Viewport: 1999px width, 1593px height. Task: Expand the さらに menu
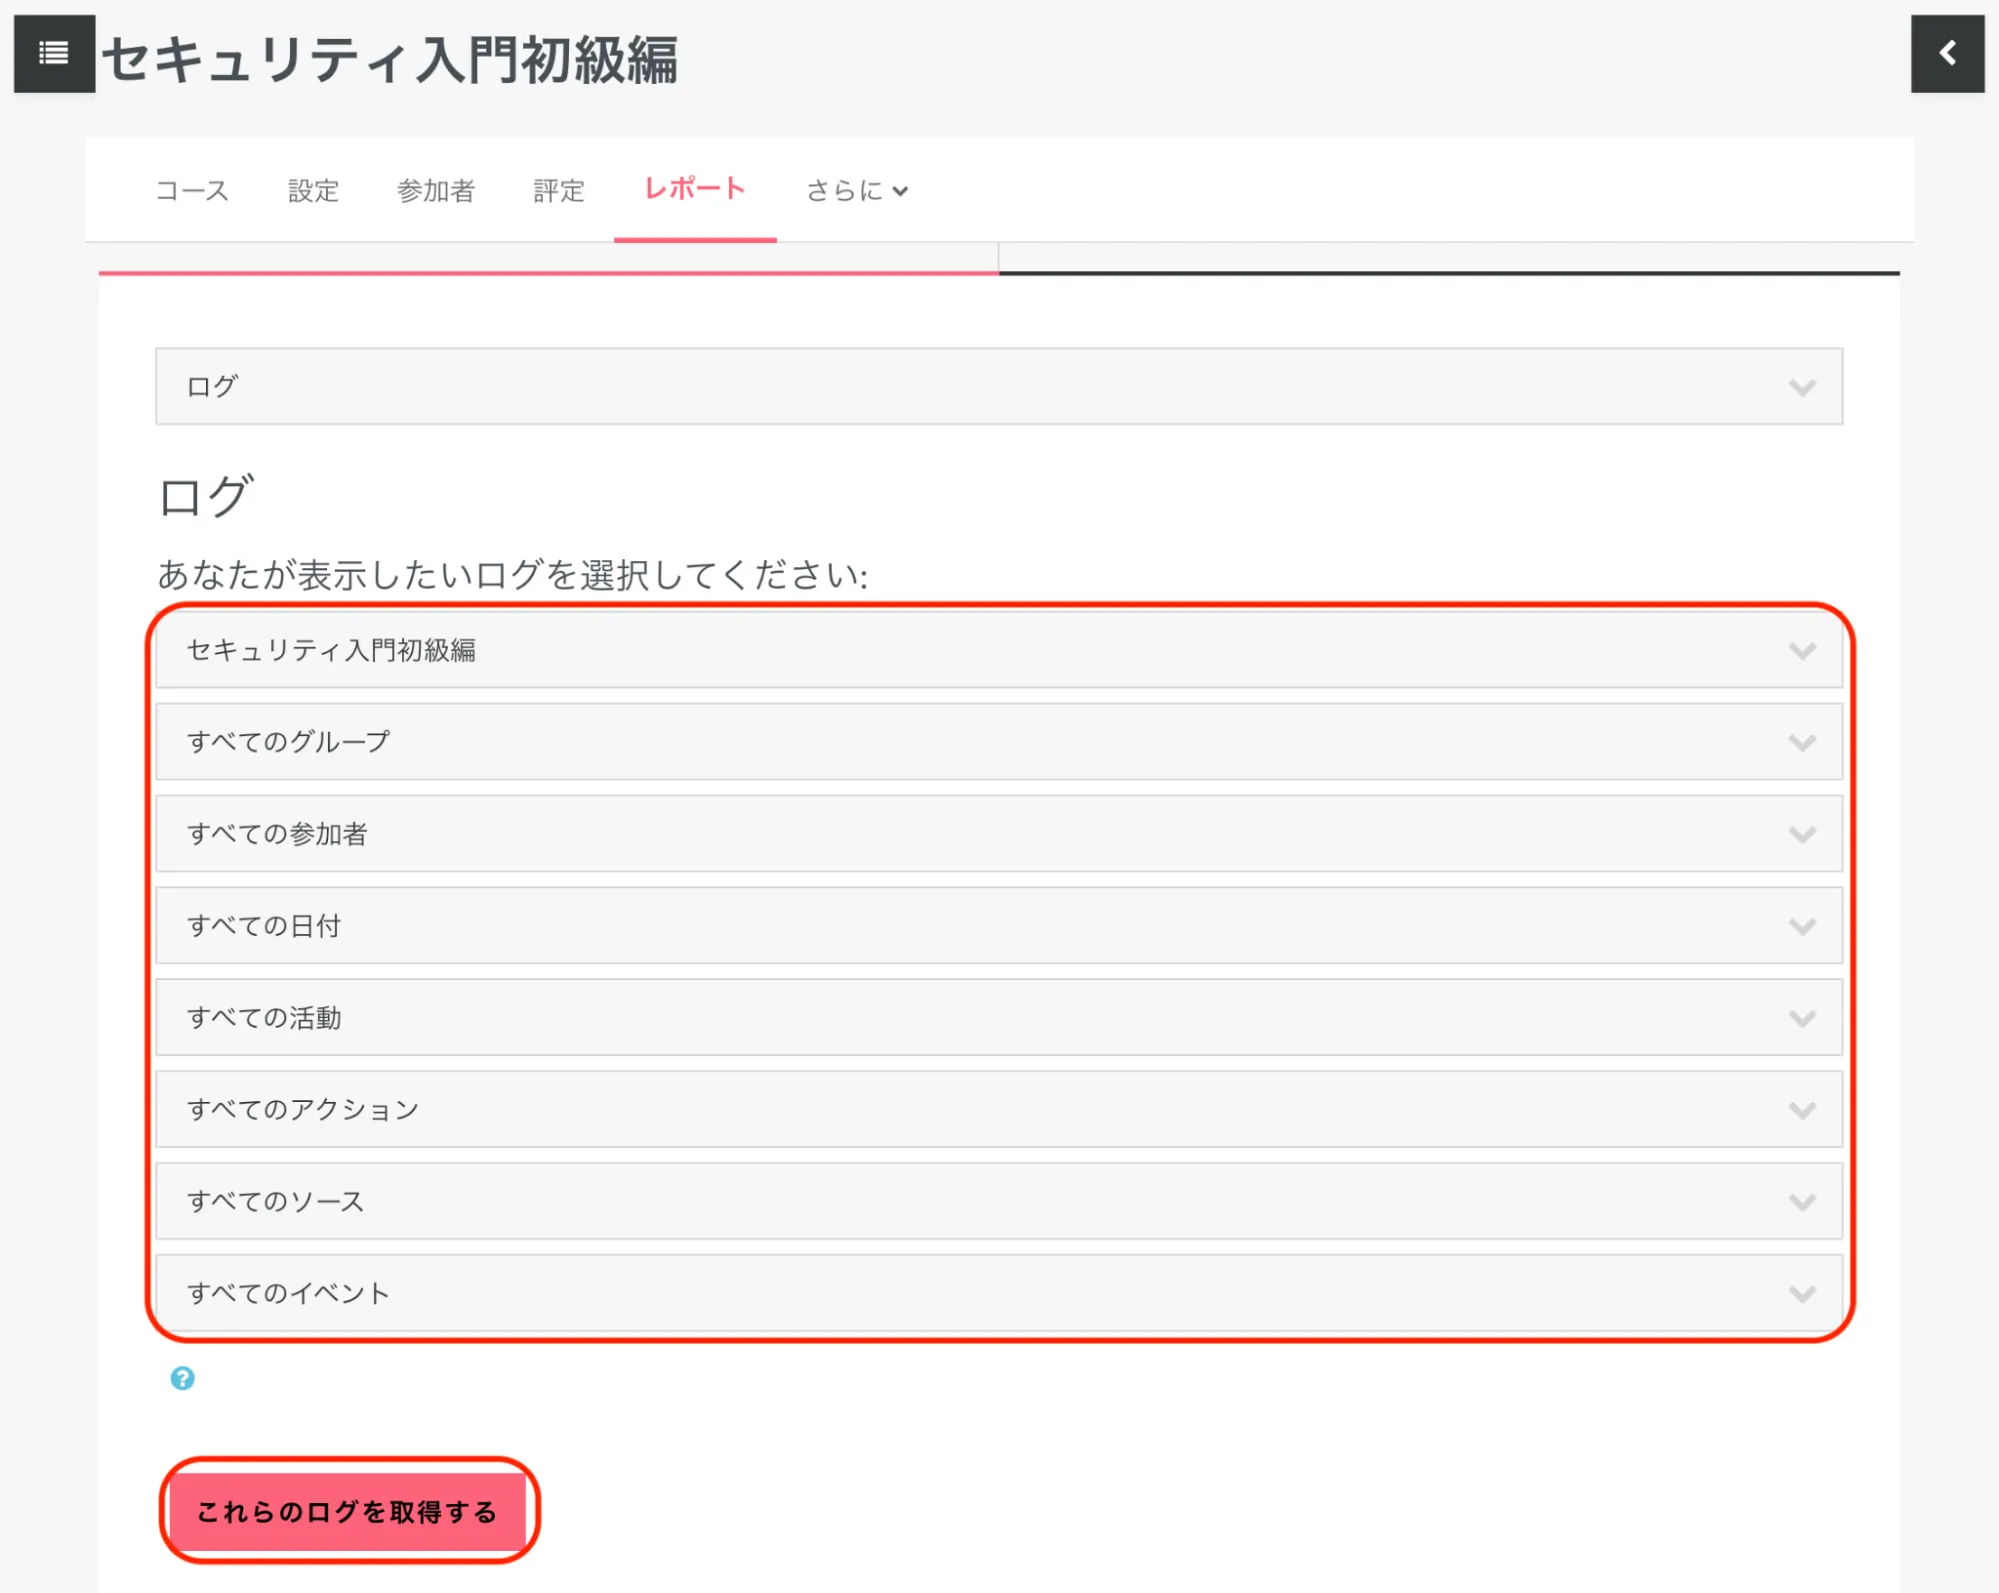[x=856, y=190]
